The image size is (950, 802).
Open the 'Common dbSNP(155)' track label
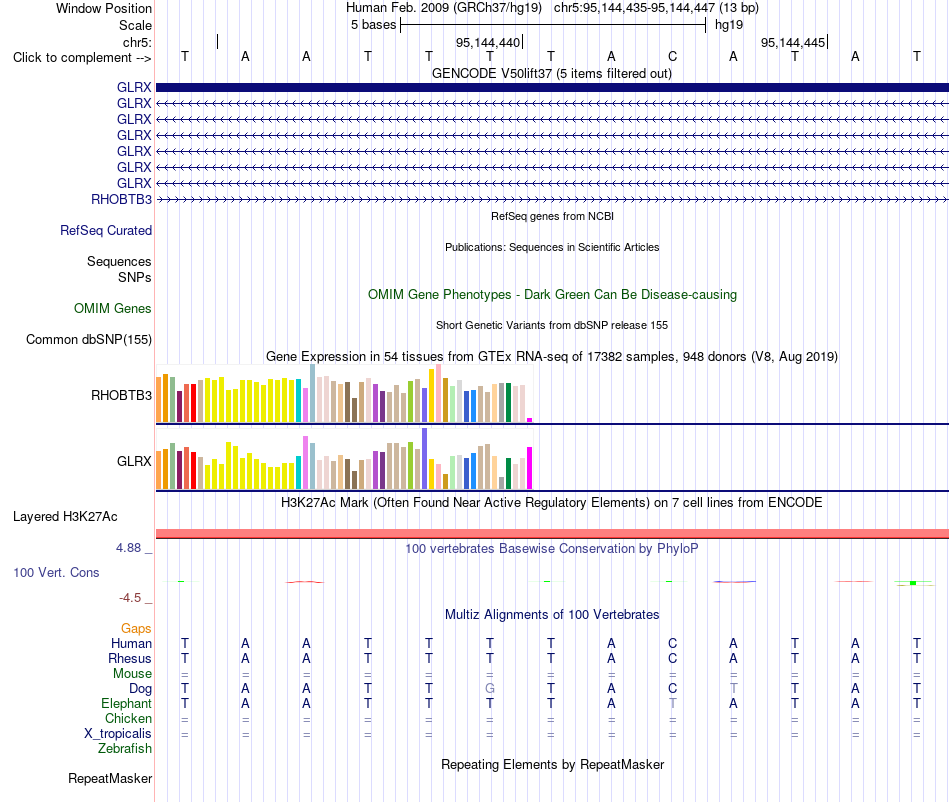tap(89, 339)
